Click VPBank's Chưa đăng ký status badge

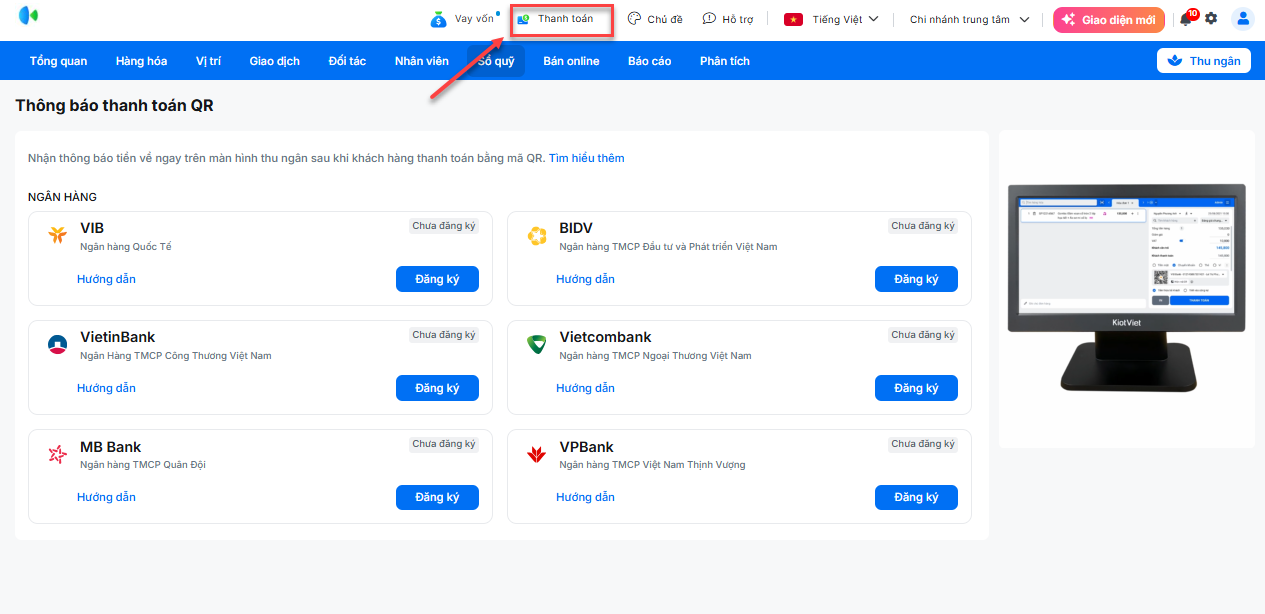coord(923,444)
